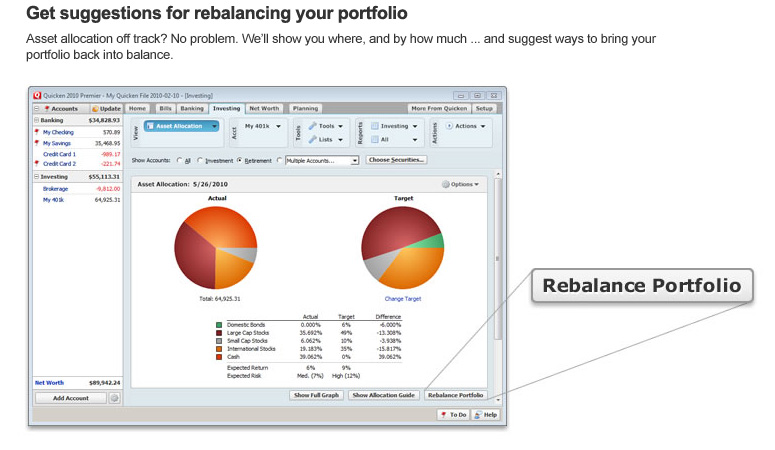Click the wrench icon beside Tools
Viewport: 775px width, 450px height.
pos(312,126)
